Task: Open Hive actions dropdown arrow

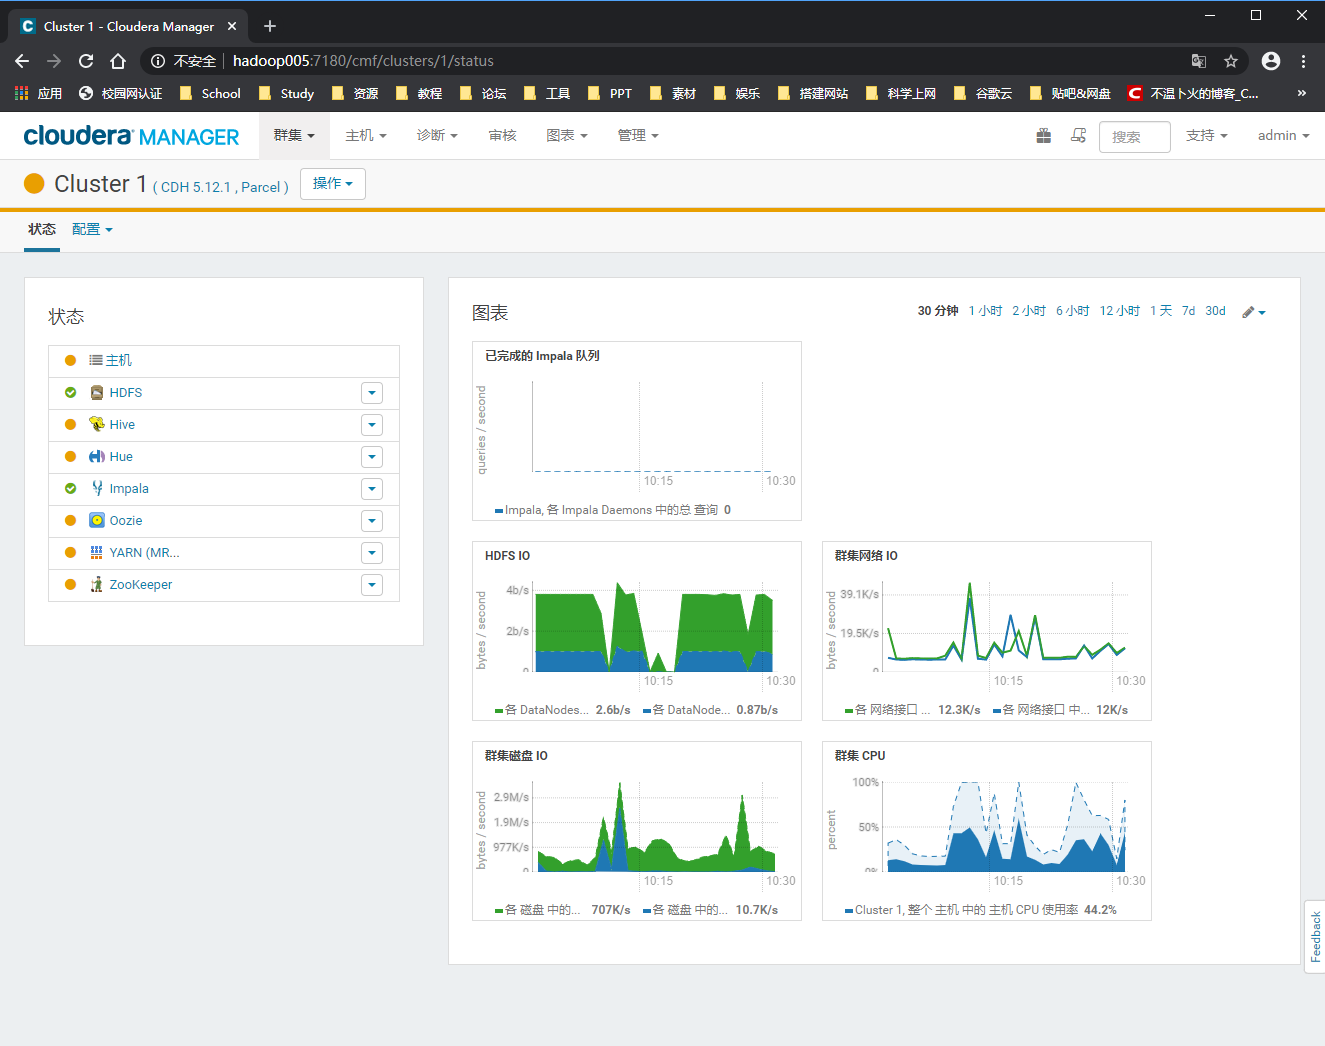Action: coord(372,425)
